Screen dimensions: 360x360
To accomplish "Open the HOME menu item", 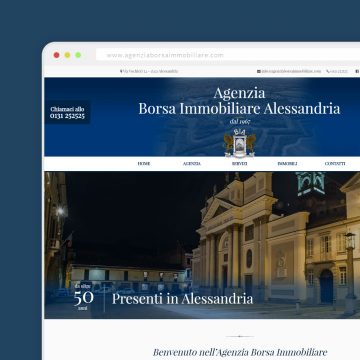I will pos(144,164).
